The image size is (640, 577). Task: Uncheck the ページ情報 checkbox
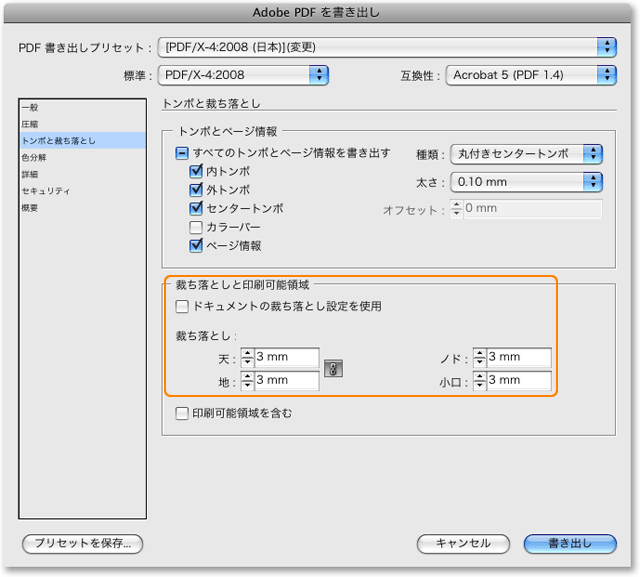coord(196,245)
